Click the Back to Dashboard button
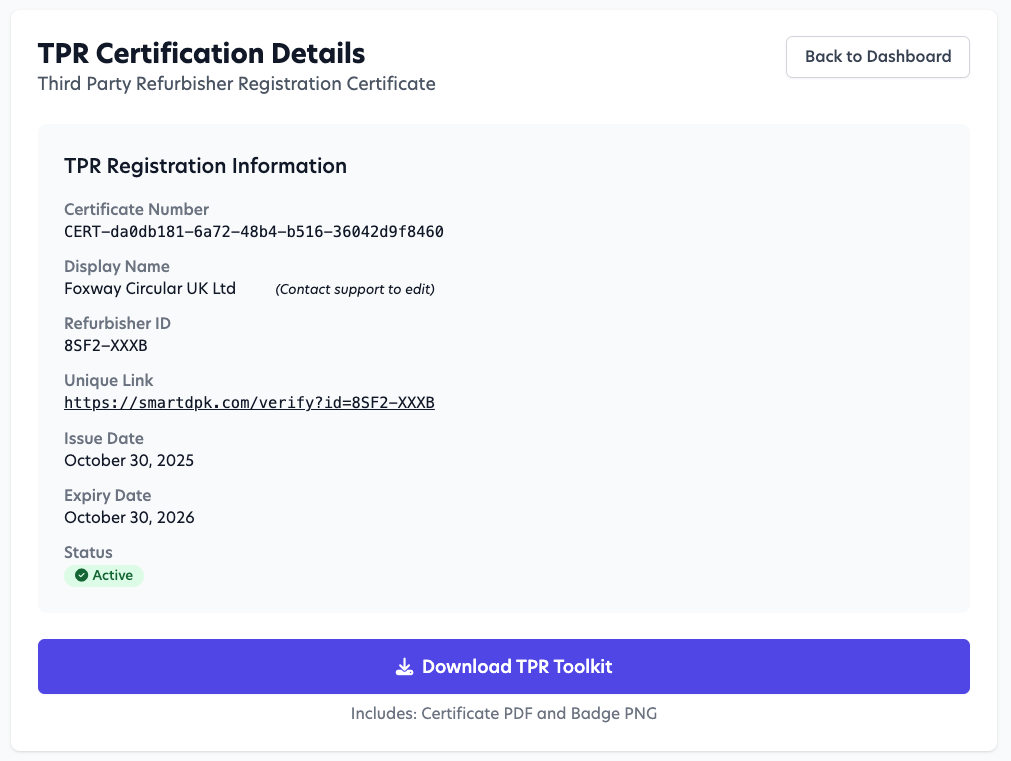 (x=877, y=57)
